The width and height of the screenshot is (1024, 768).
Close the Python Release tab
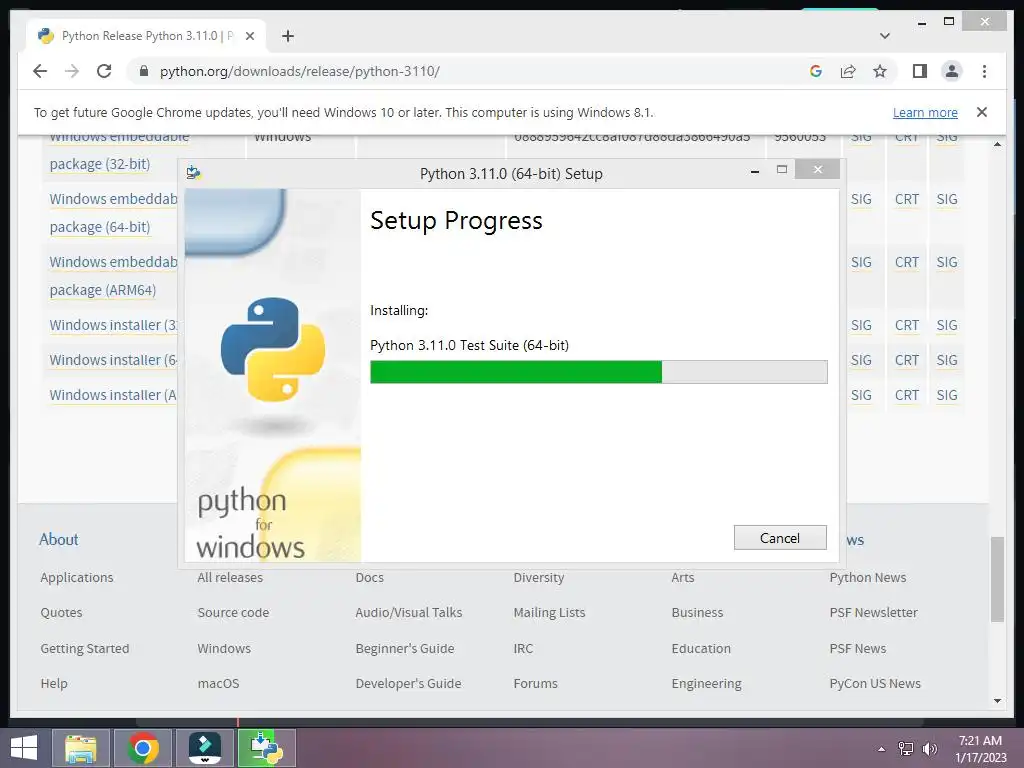(249, 36)
